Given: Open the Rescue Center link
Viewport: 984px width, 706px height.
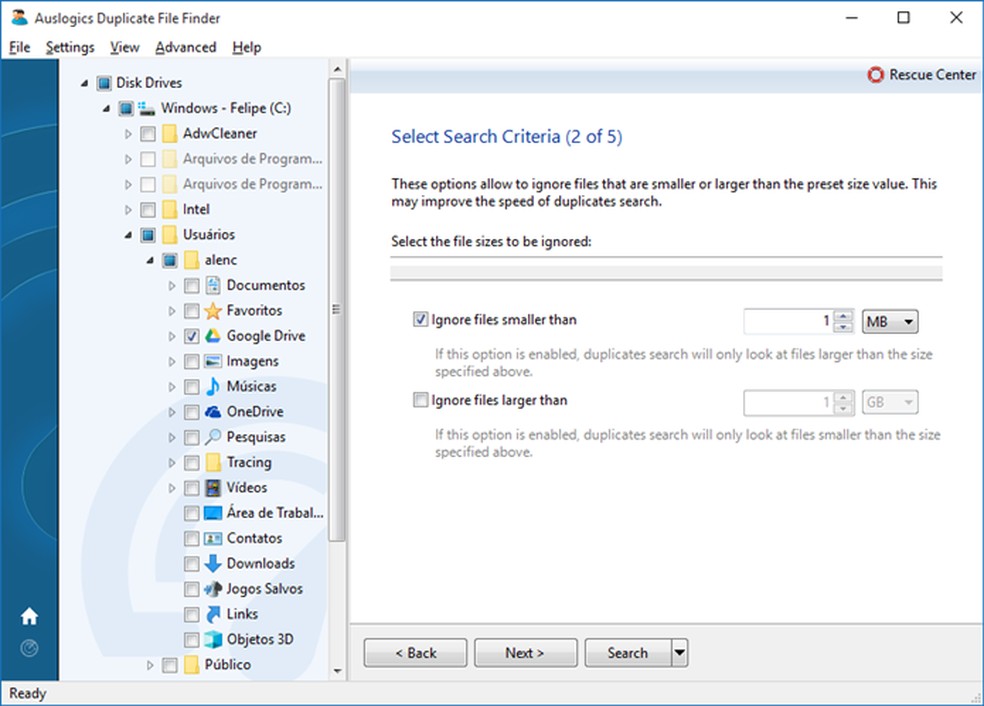Looking at the screenshot, I should [932, 75].
